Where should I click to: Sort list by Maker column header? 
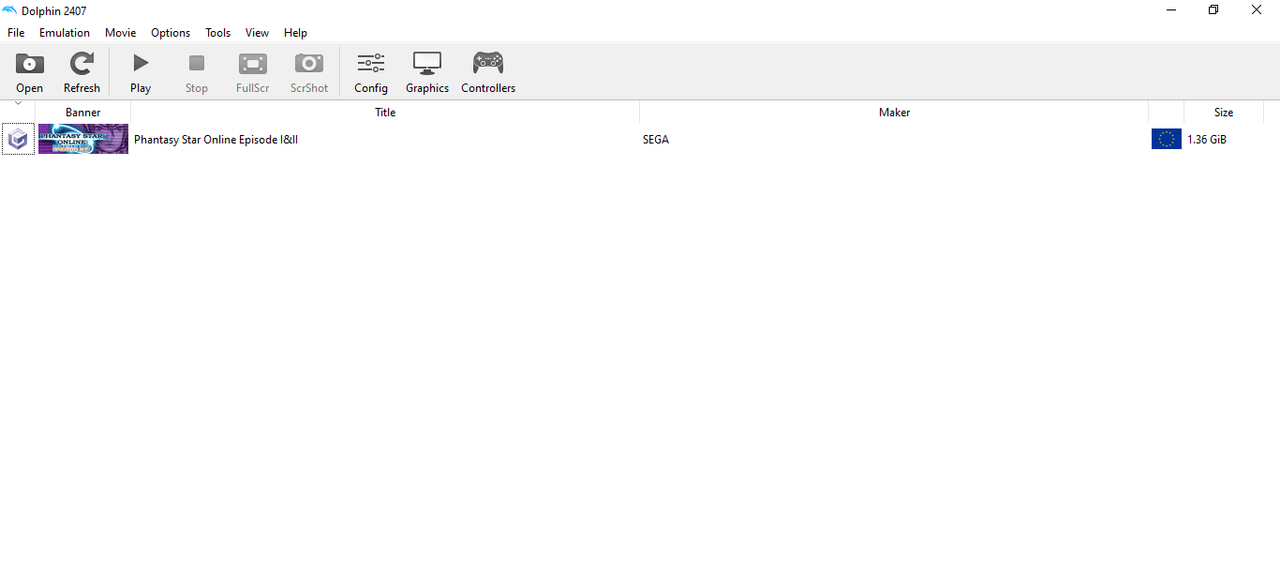(x=894, y=112)
